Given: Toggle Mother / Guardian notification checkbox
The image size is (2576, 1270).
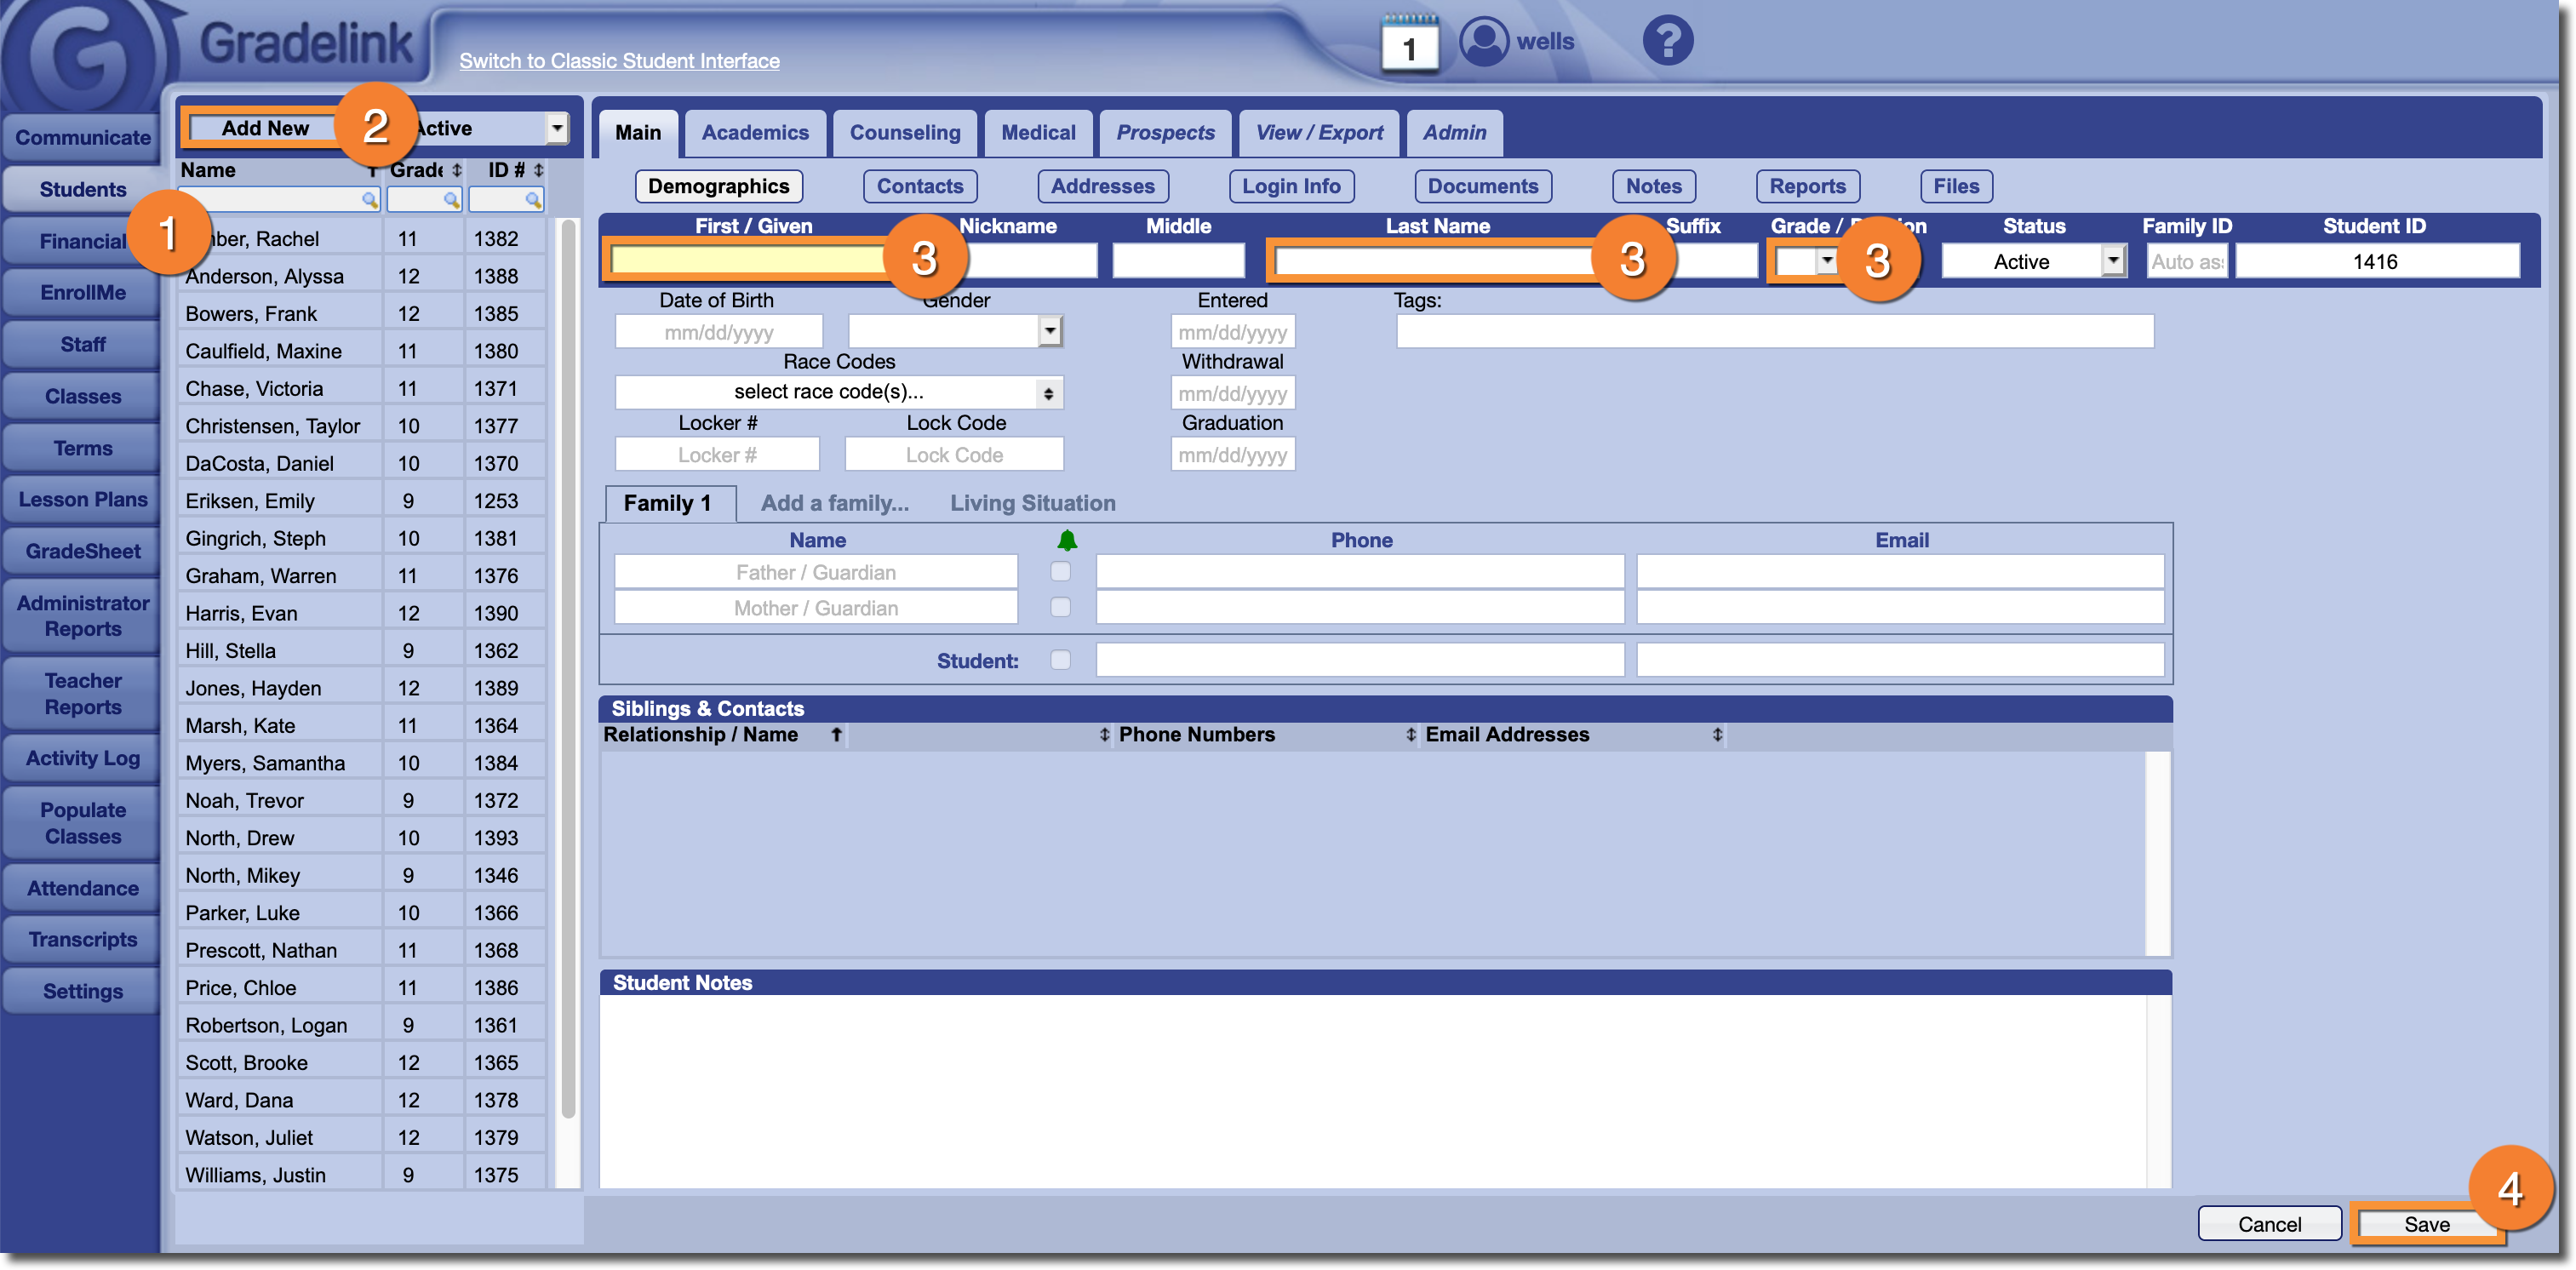Looking at the screenshot, I should coord(1060,608).
